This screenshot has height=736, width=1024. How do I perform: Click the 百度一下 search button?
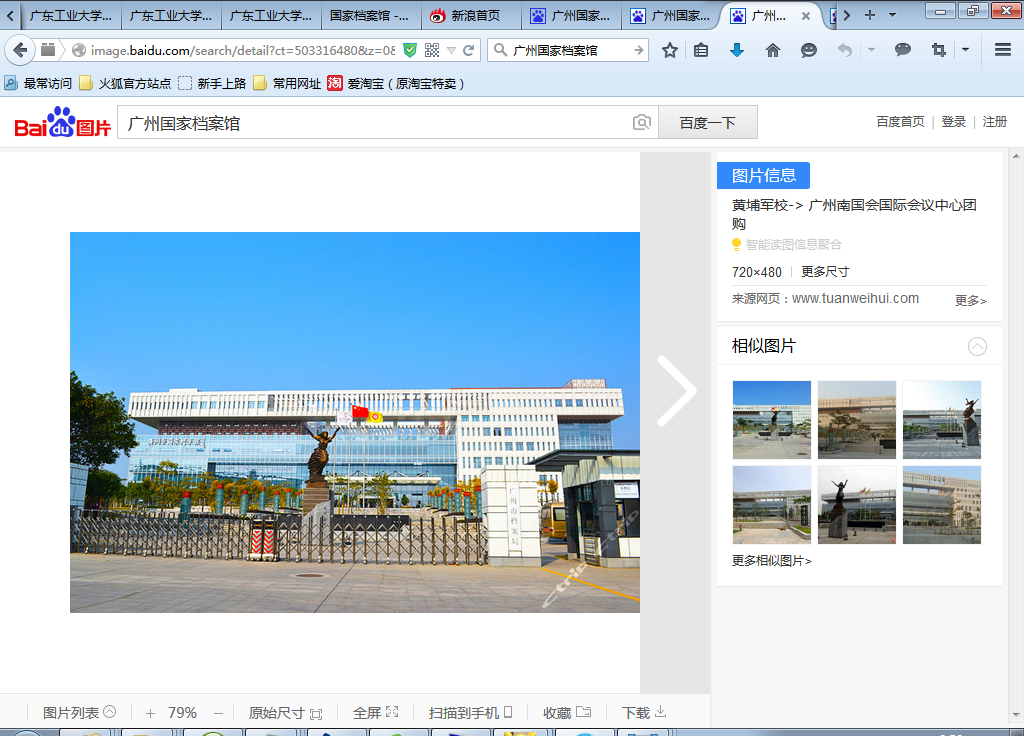[x=707, y=122]
